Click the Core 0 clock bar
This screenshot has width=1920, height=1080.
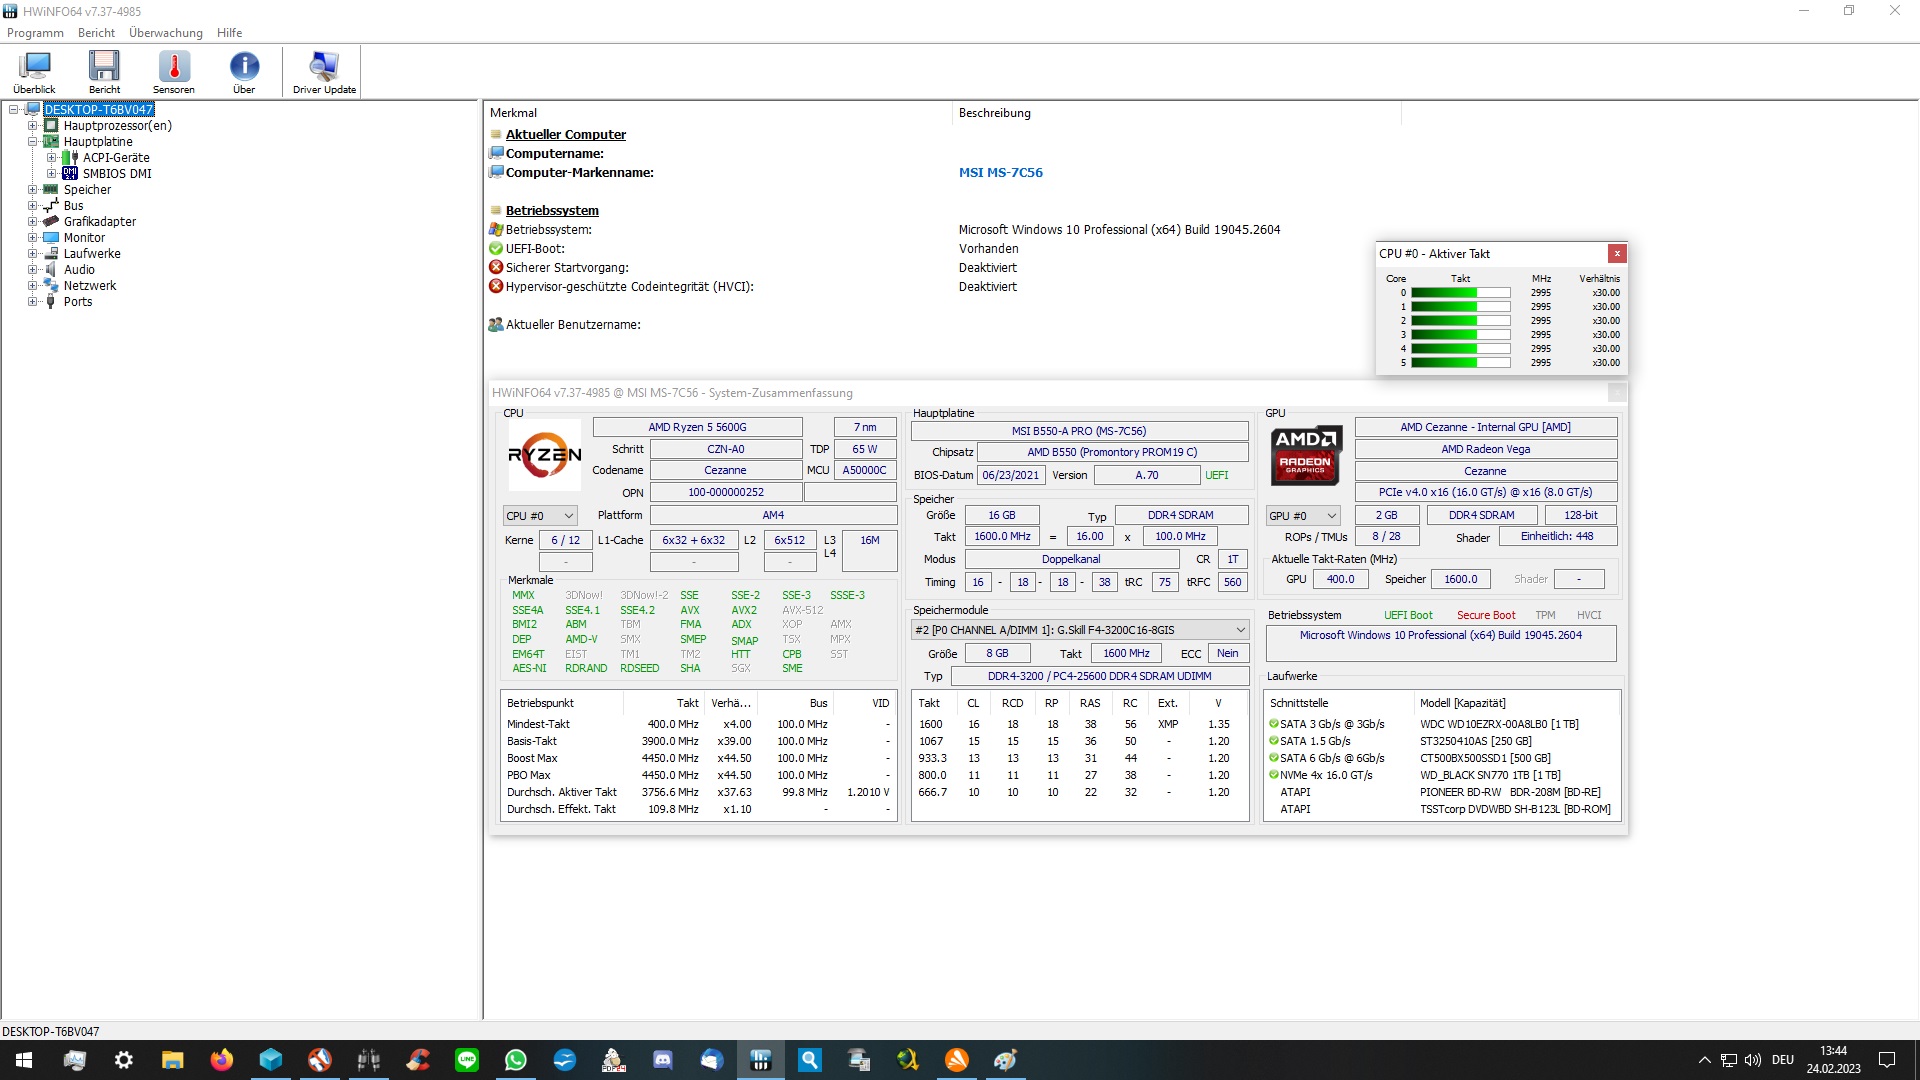(x=1460, y=293)
